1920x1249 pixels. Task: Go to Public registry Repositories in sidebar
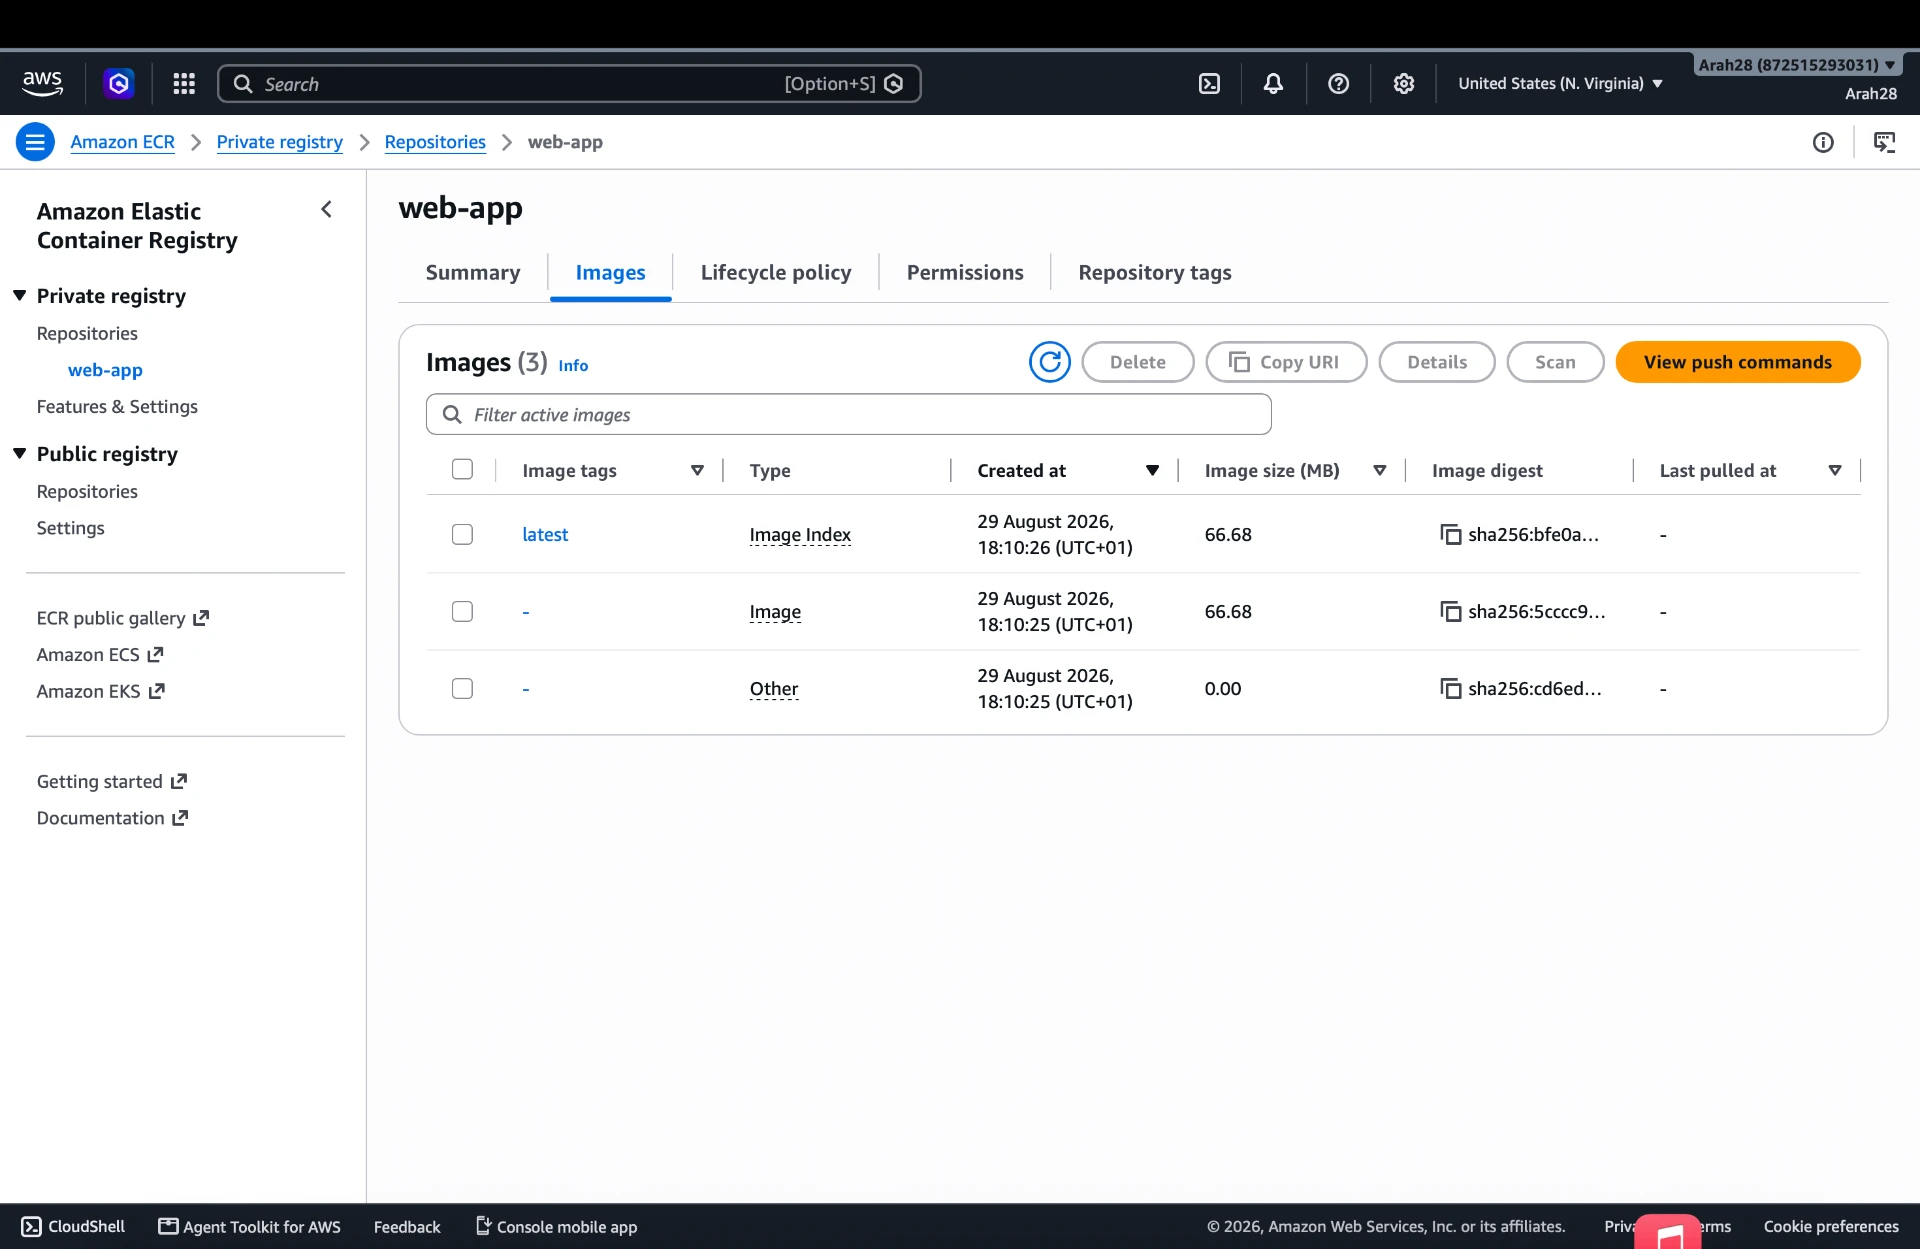pos(87,492)
